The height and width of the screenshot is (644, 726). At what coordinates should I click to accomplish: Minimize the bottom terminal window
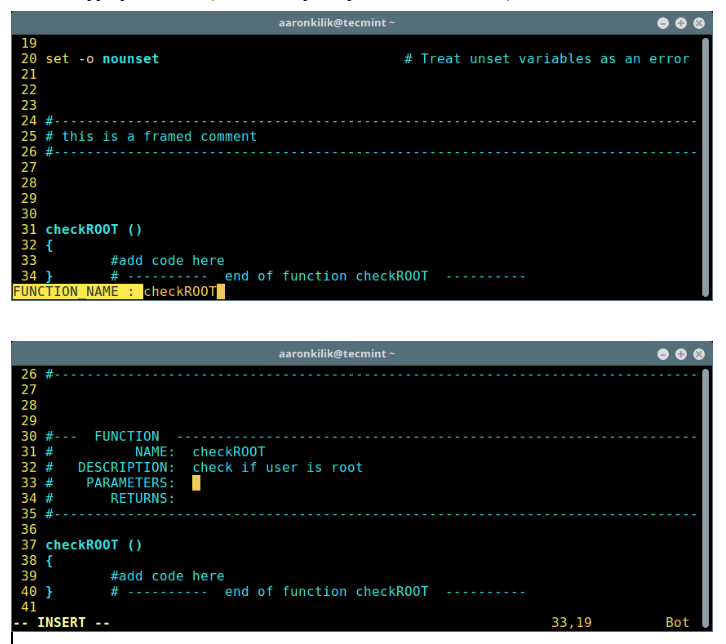point(663,354)
